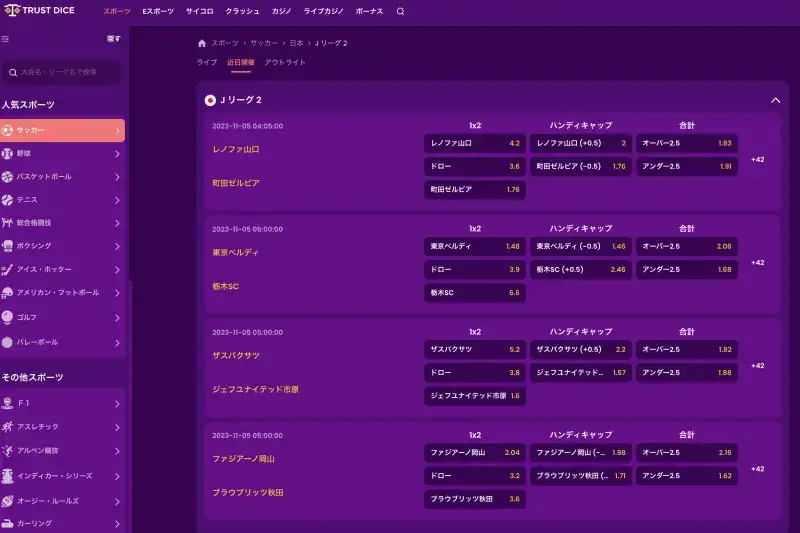Pick 栃木SC (+0.5) handicap at 2.46

[x=581, y=269]
